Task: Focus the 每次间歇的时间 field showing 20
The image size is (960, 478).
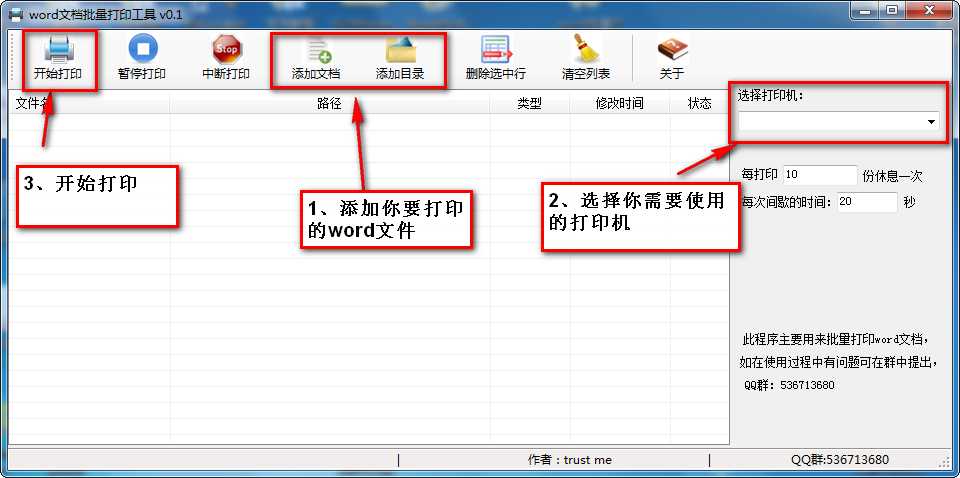Action: (x=866, y=201)
